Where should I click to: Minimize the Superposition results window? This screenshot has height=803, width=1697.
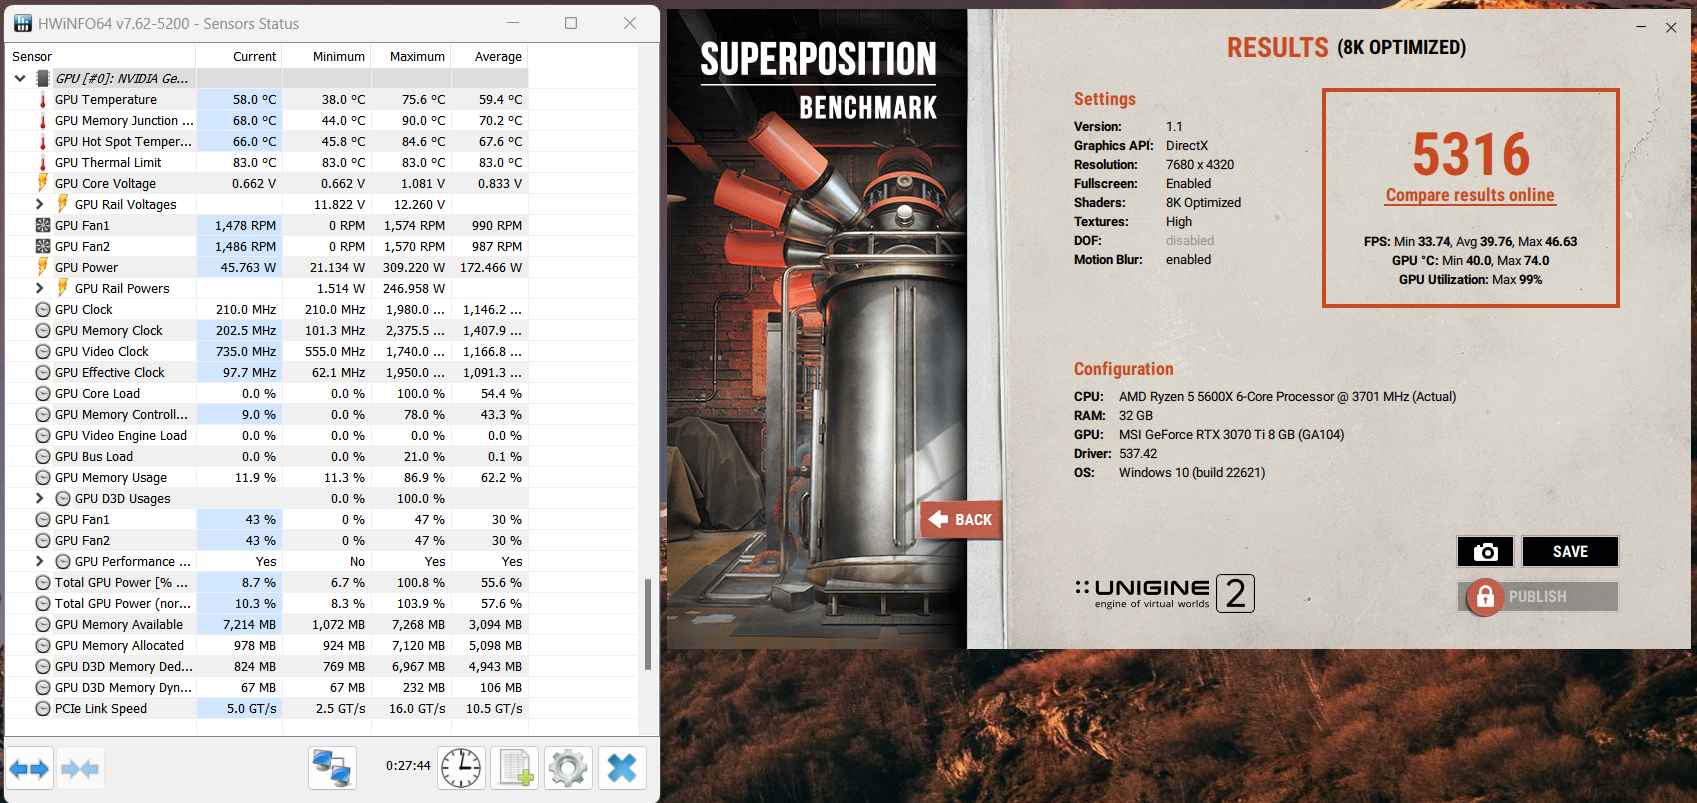click(x=1641, y=27)
